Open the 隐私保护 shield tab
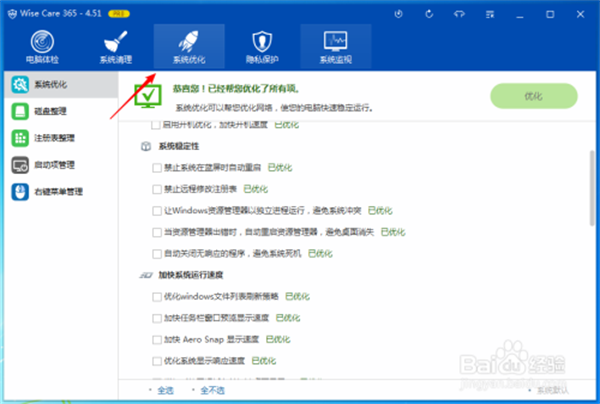The width and height of the screenshot is (600, 404). 262,47
